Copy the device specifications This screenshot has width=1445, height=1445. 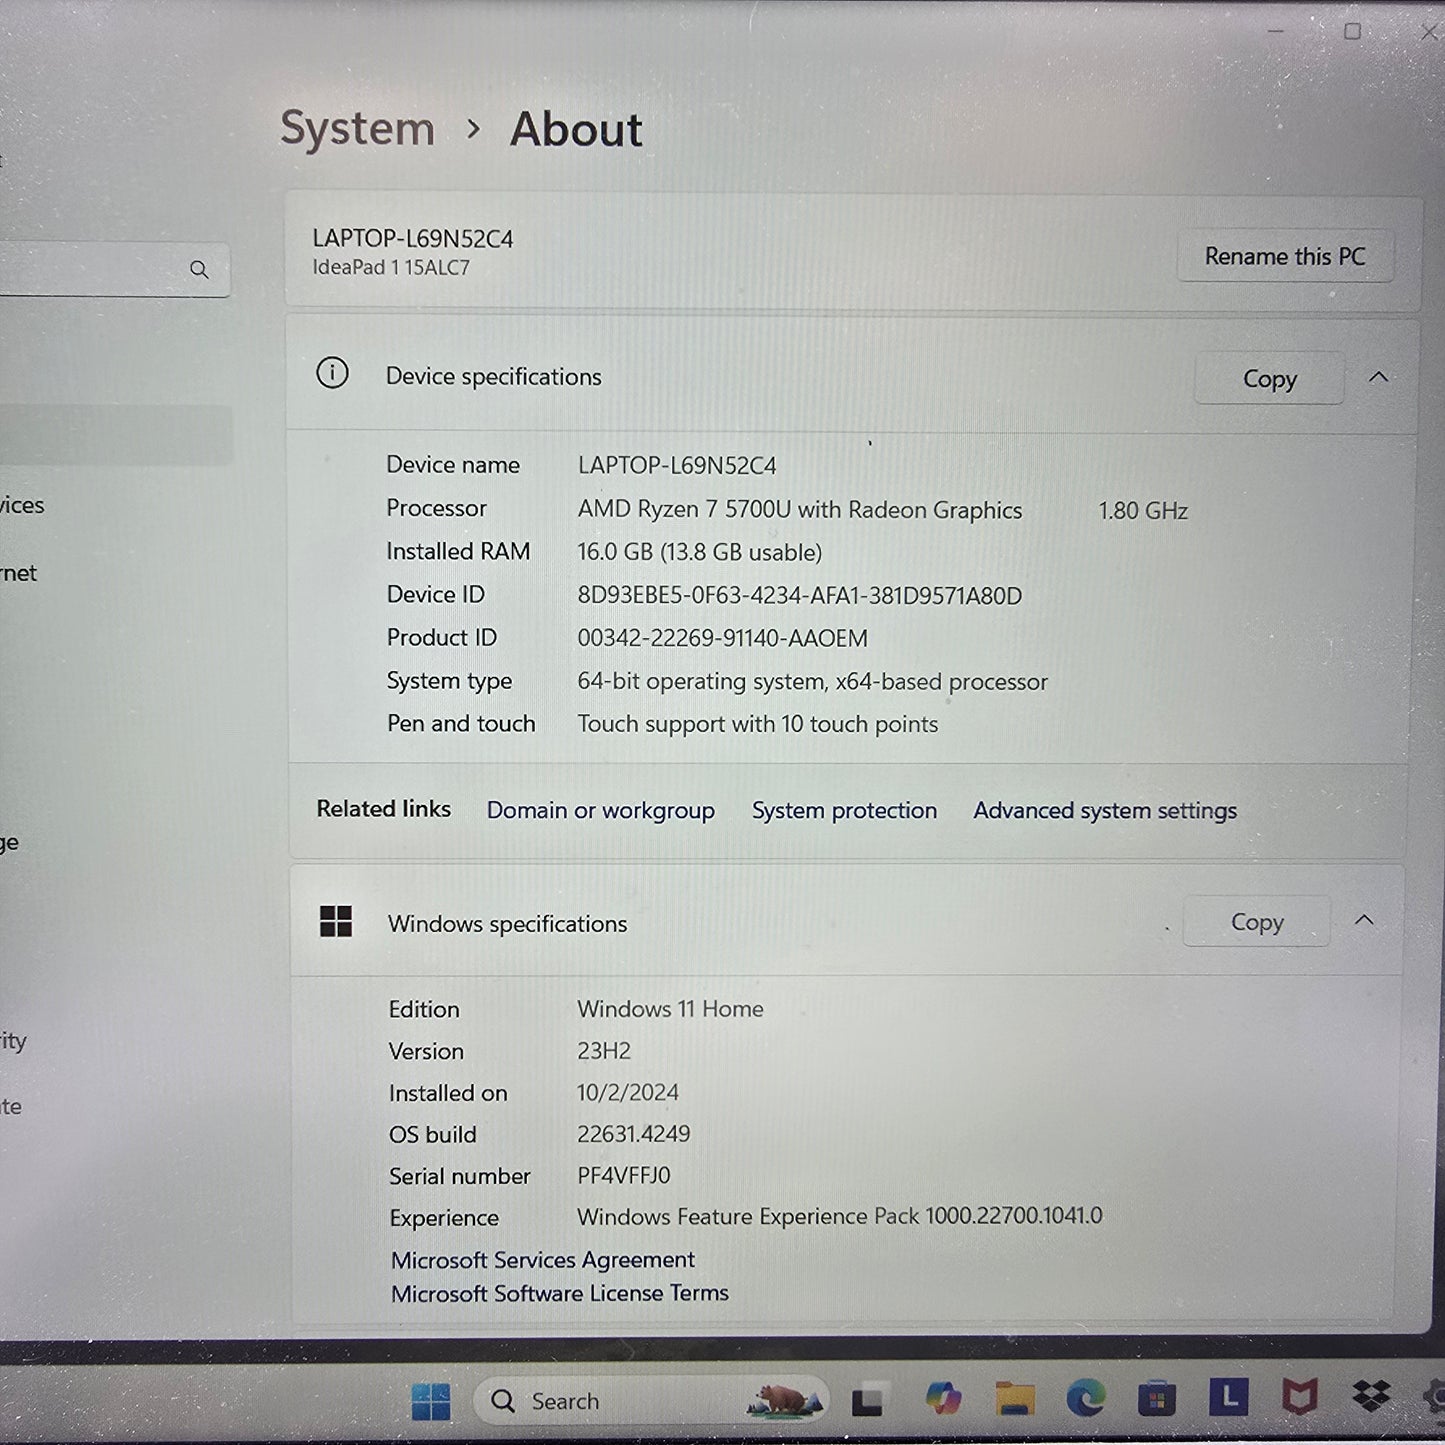click(1270, 379)
